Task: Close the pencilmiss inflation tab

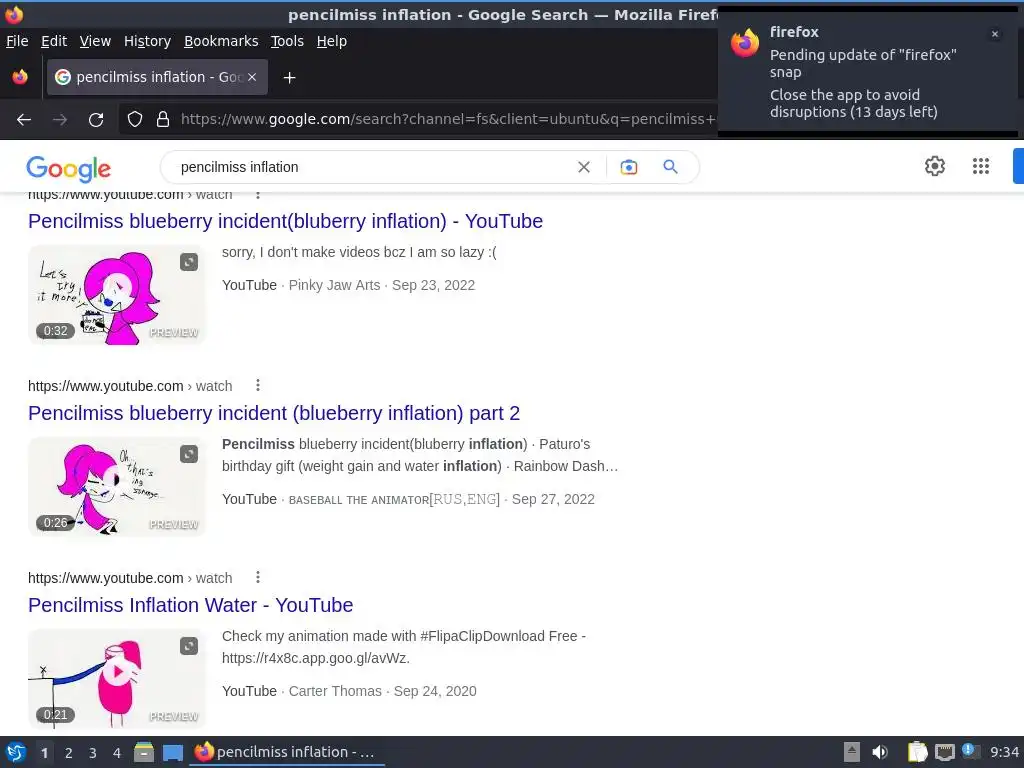Action: coord(252,77)
